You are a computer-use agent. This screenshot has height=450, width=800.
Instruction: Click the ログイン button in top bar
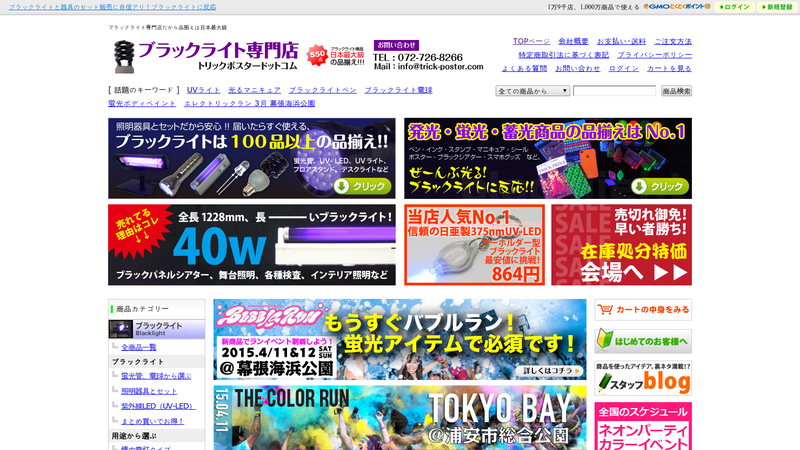point(734,7)
